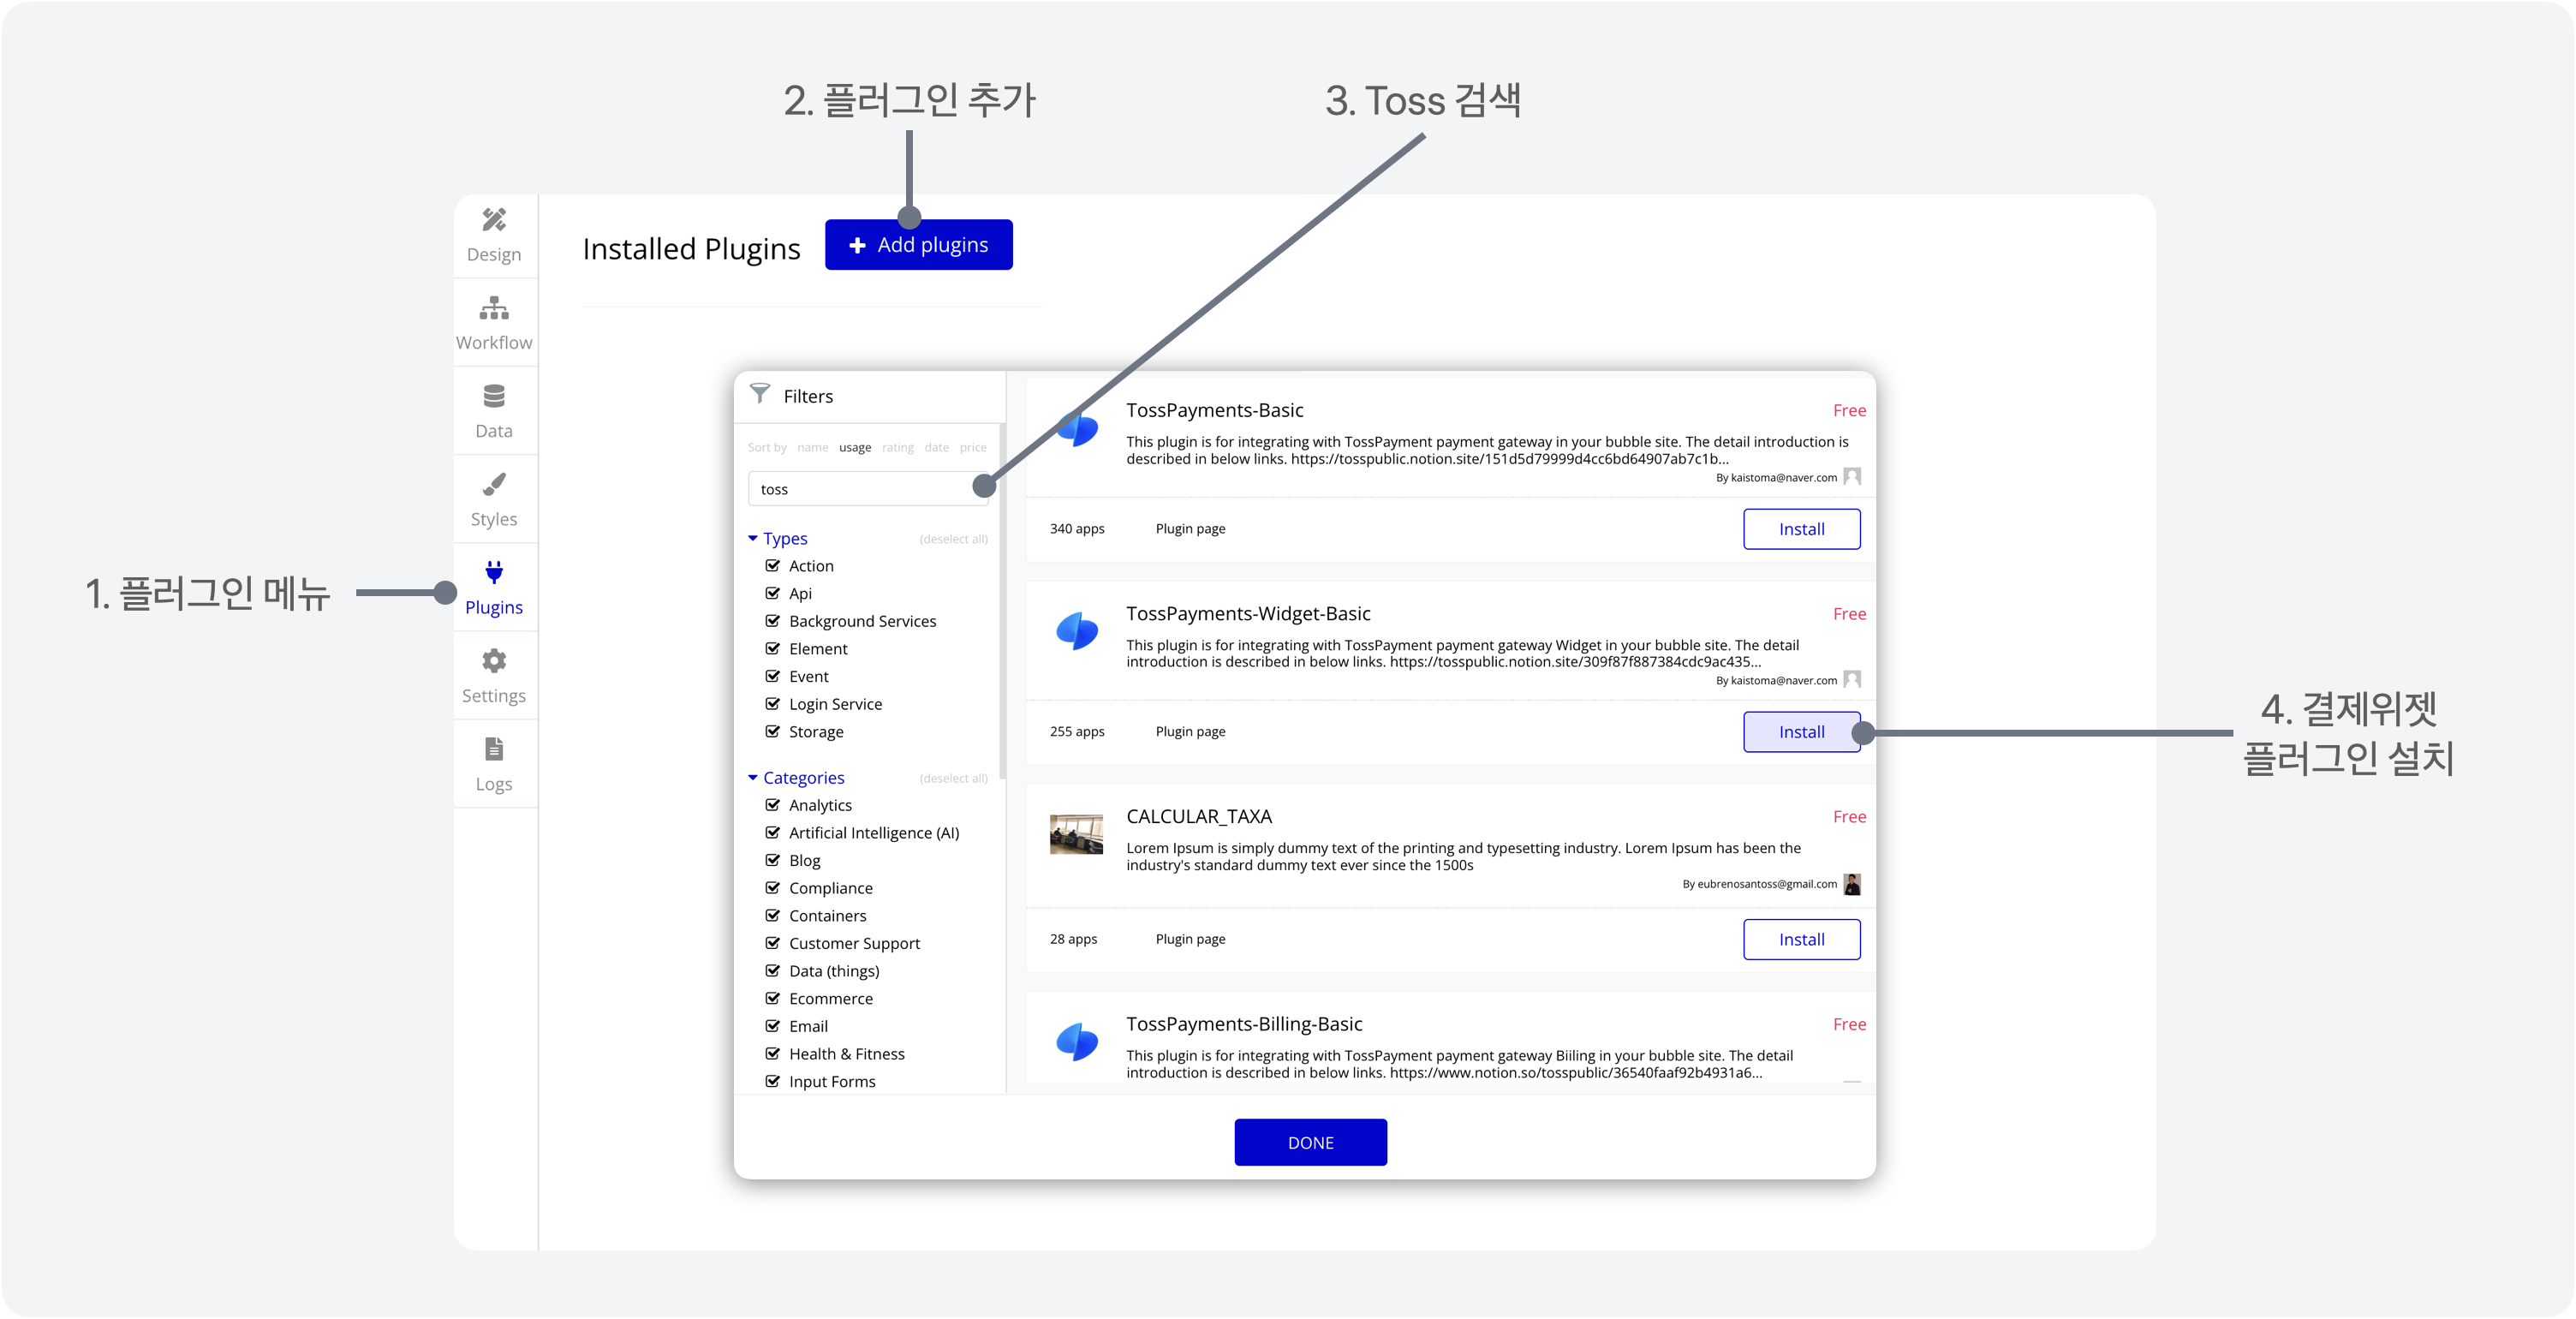Uncheck the Blog category checkbox
The image size is (2576, 1319).
(x=773, y=860)
